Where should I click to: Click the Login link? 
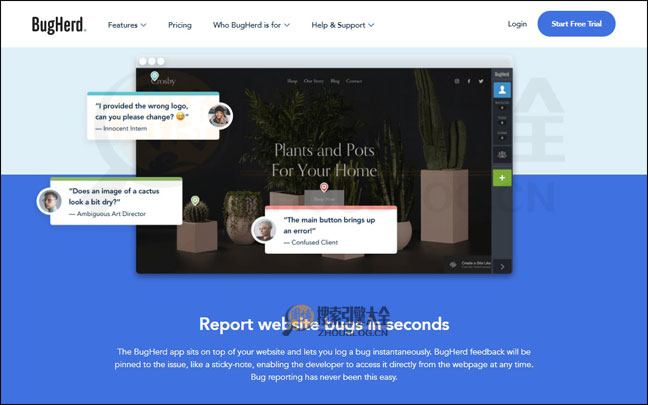click(x=517, y=24)
